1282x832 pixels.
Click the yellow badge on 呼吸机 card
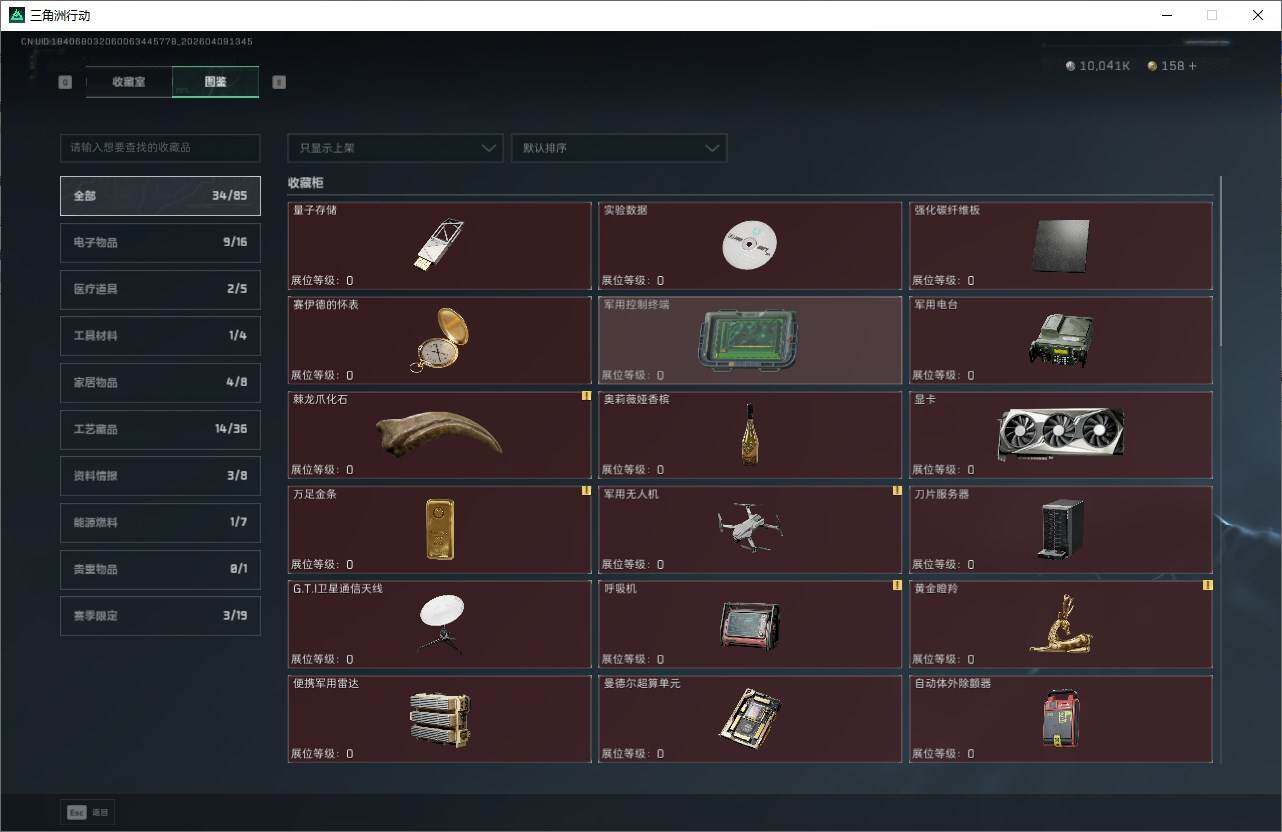tap(897, 585)
